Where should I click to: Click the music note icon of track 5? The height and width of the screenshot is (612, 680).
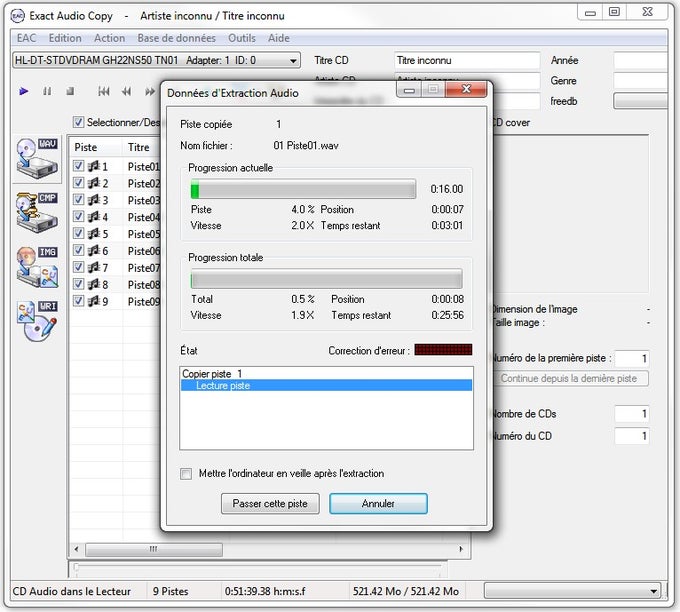pyautogui.click(x=93, y=234)
